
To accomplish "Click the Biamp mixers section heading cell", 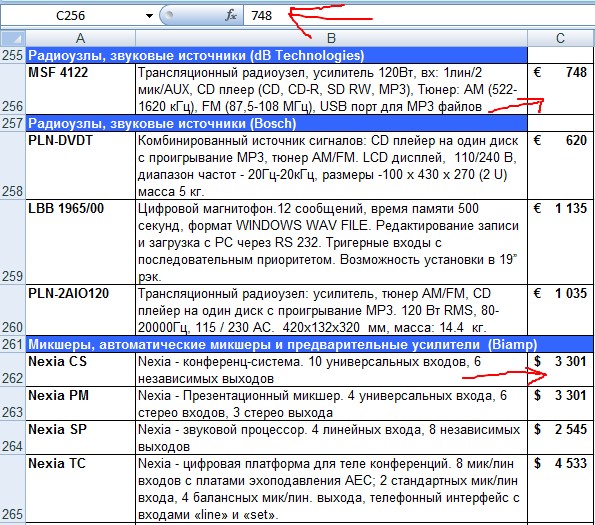I will point(309,344).
